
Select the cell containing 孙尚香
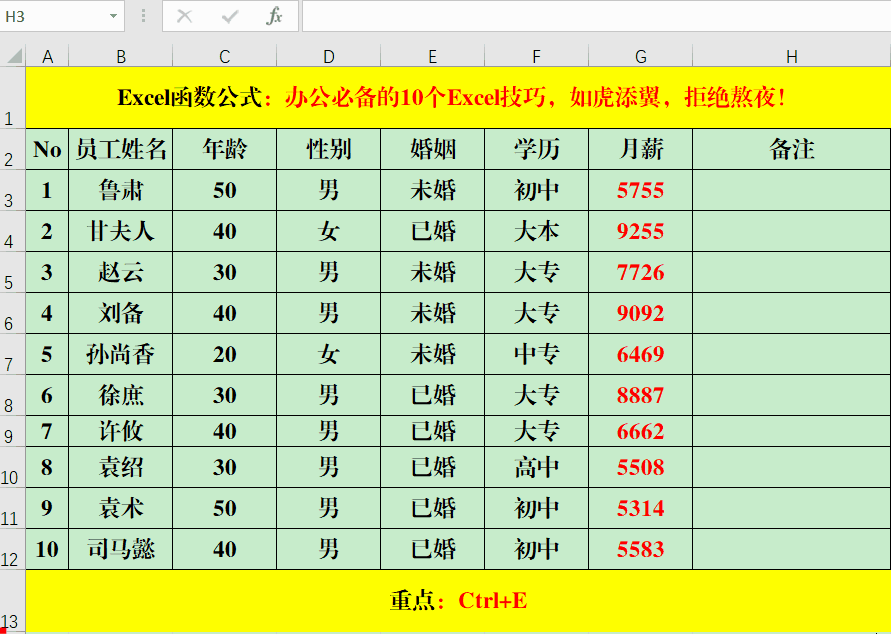(121, 354)
